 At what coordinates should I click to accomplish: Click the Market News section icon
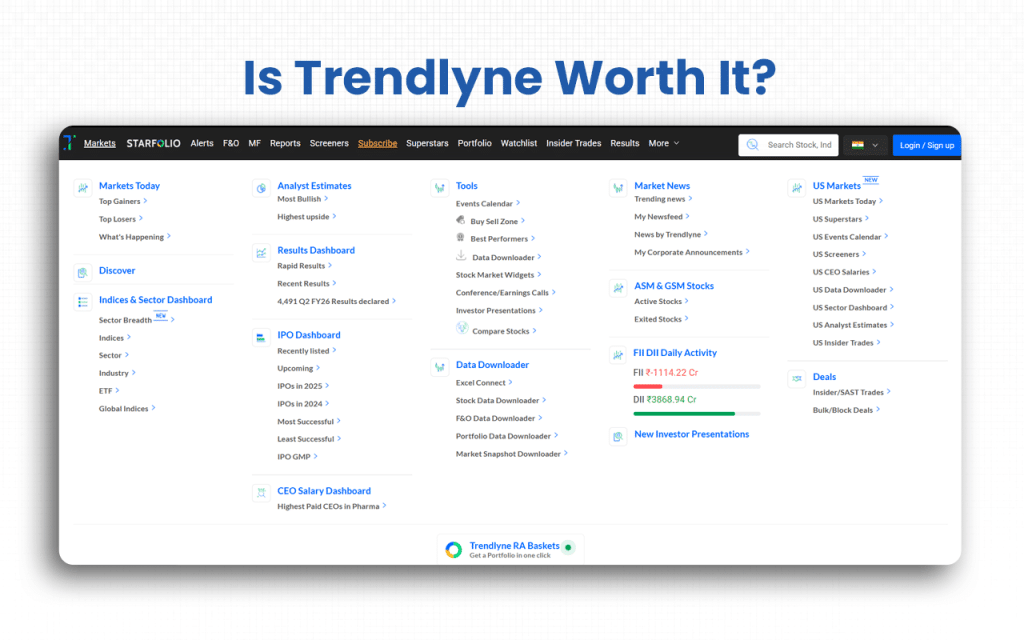618,186
